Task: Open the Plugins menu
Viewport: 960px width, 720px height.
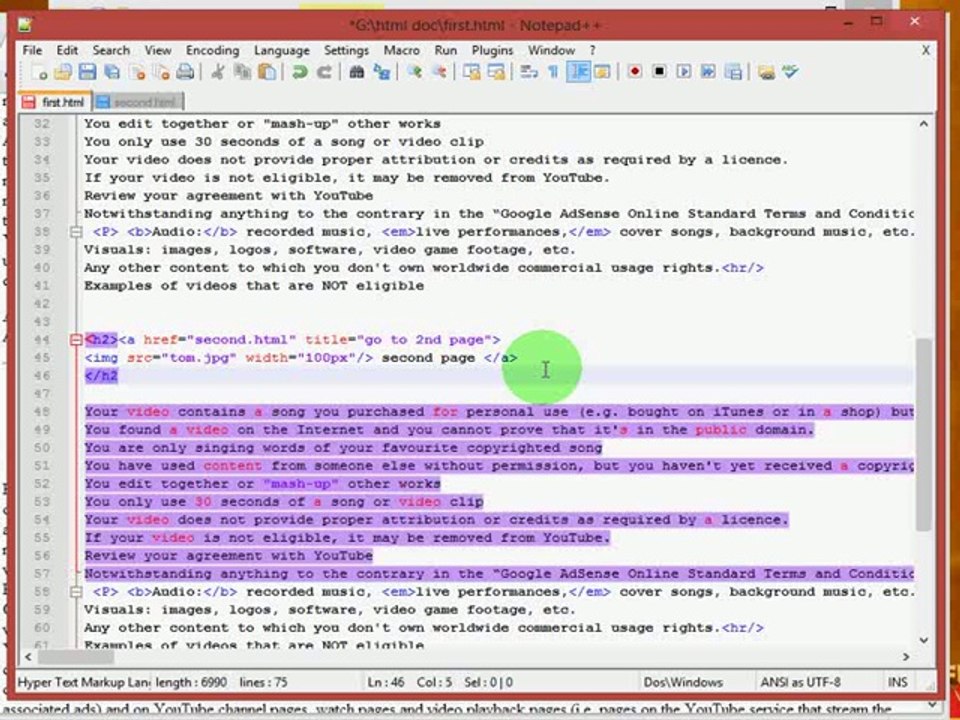Action: point(492,50)
